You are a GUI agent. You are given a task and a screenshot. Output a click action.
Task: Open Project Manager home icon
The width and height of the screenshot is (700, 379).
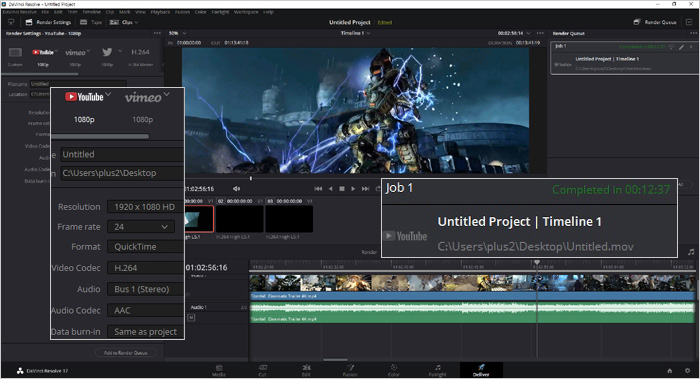tap(669, 371)
